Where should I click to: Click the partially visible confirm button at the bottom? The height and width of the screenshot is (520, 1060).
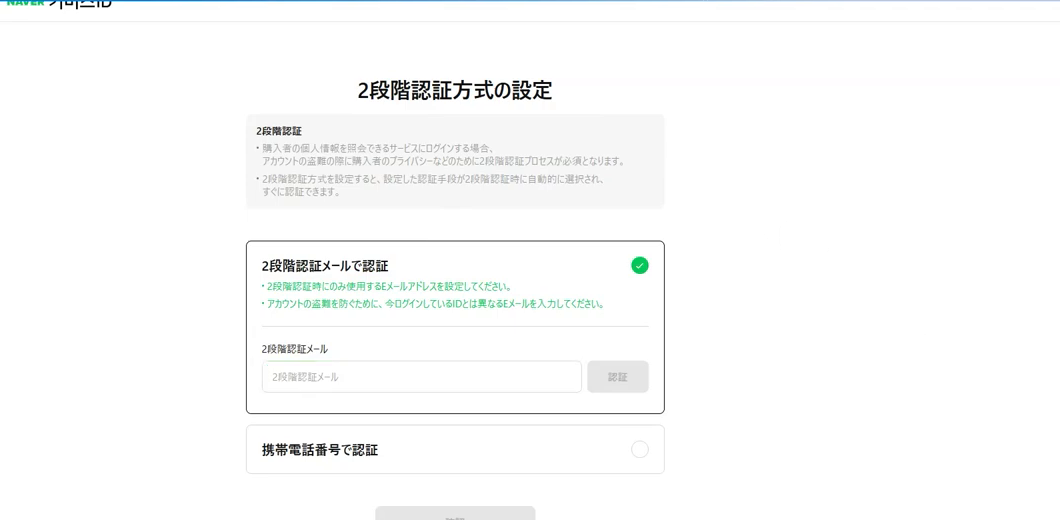coord(455,513)
